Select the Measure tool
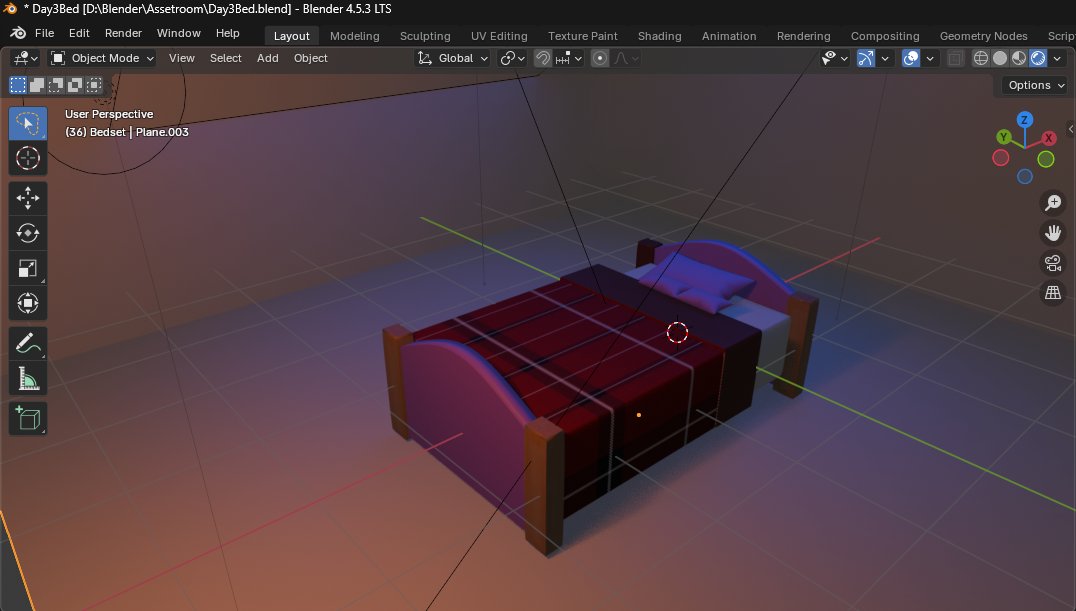Viewport: 1076px width, 611px height. tap(27, 378)
